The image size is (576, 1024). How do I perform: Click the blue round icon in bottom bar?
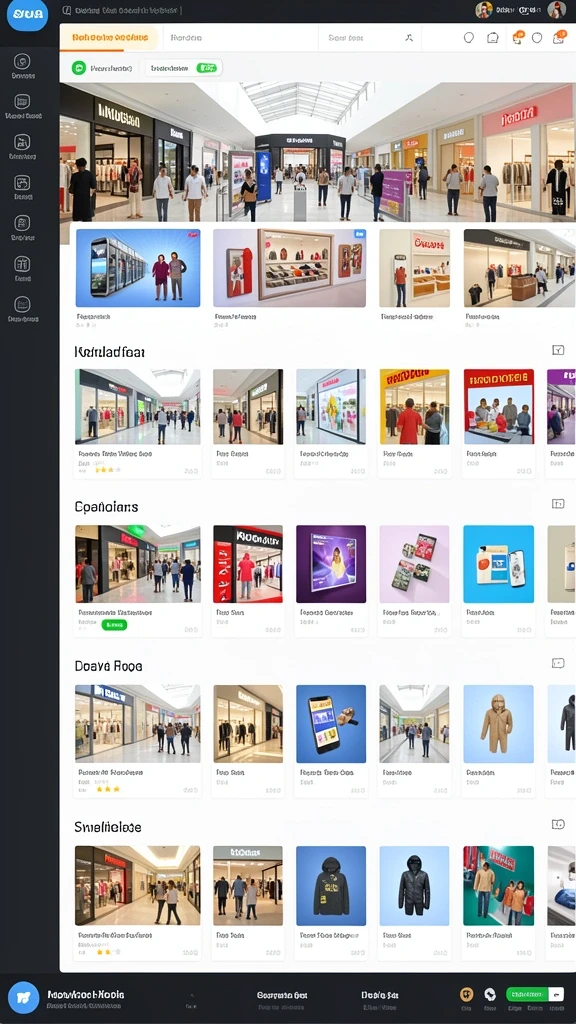click(24, 998)
